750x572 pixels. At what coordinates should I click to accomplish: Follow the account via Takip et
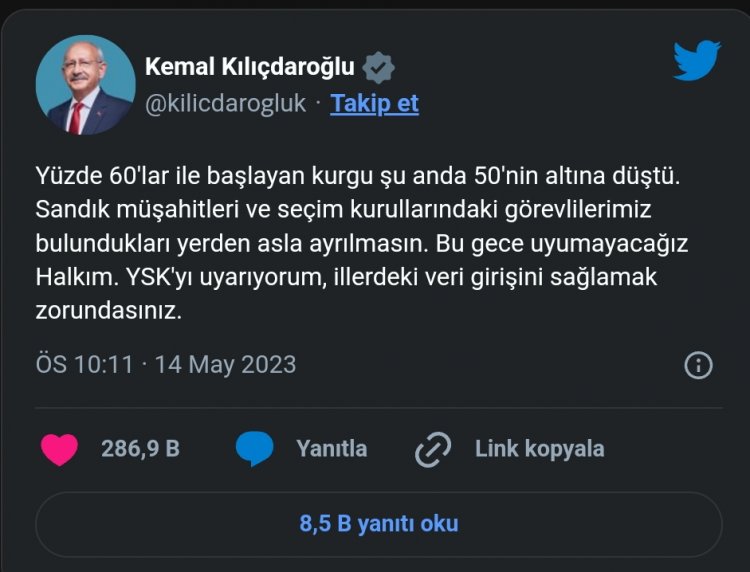point(374,103)
